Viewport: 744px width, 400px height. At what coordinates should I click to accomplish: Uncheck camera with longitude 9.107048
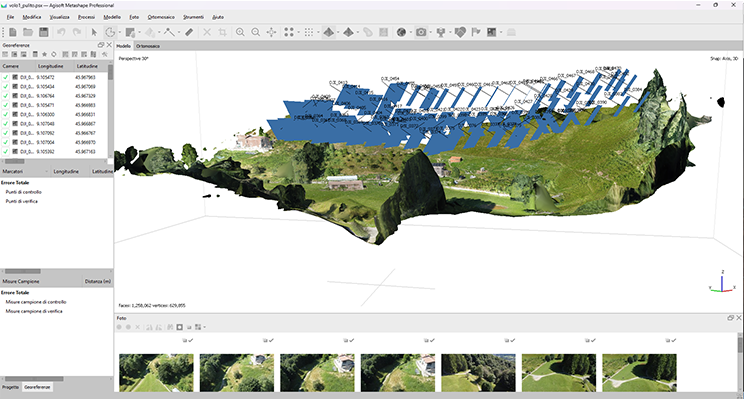pos(6,123)
